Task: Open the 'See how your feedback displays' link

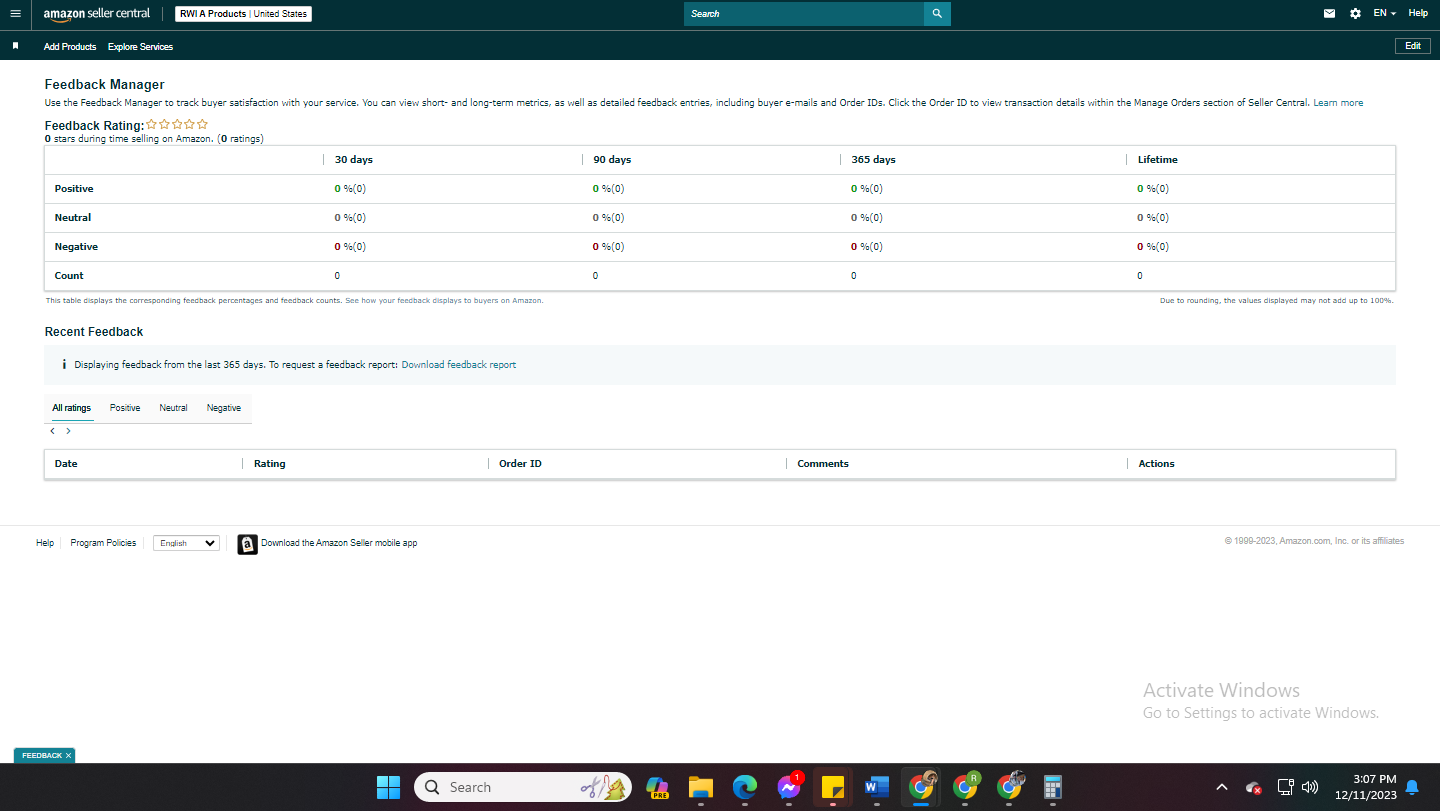Action: tap(444, 301)
